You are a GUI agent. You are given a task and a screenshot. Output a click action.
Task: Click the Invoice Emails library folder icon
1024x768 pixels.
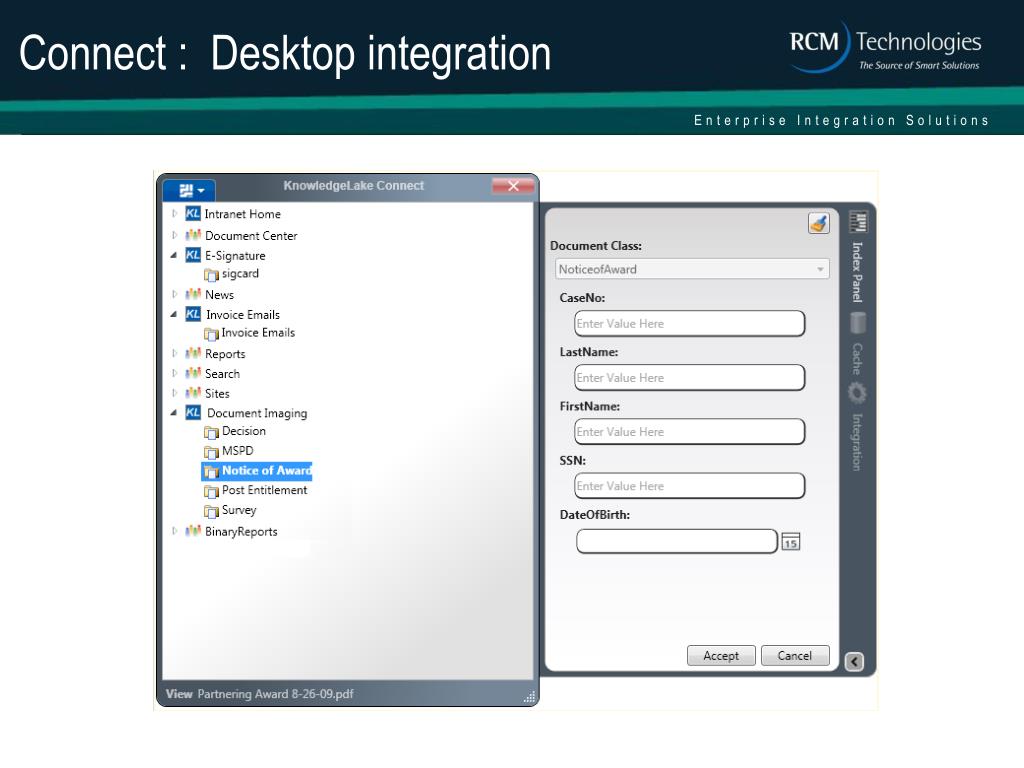tap(211, 334)
